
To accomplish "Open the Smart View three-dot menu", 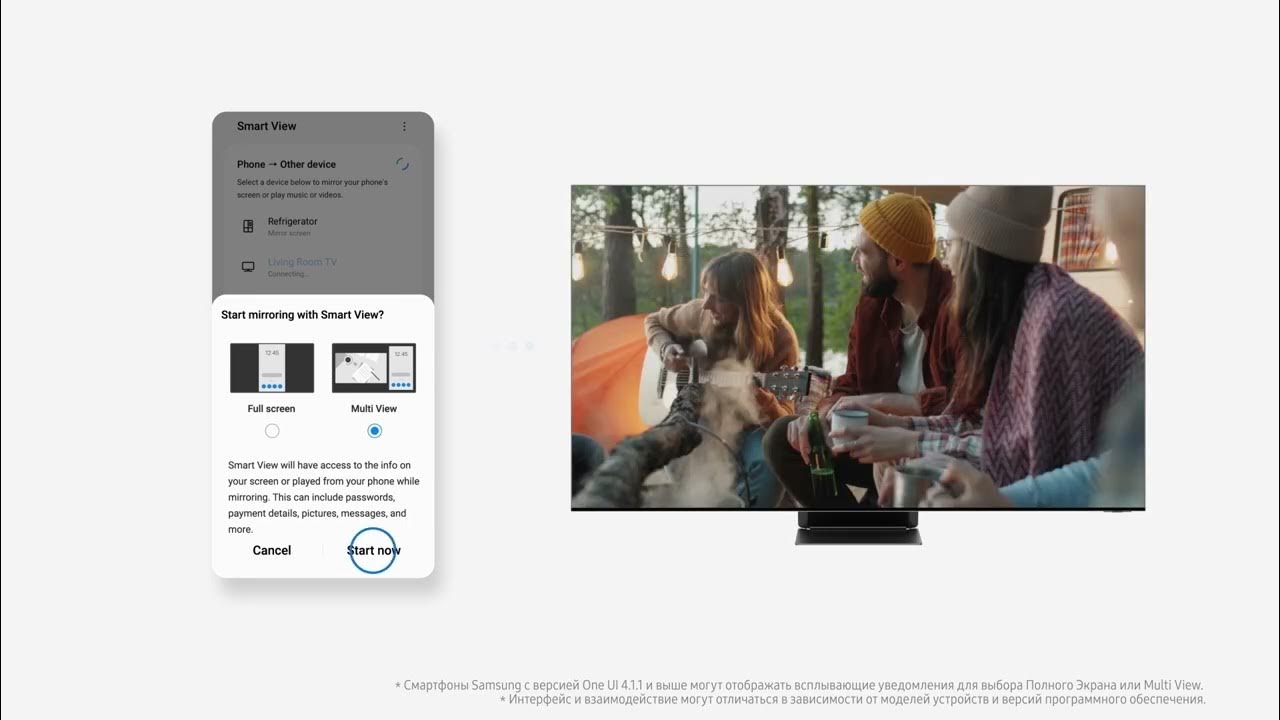I will click(x=404, y=126).
